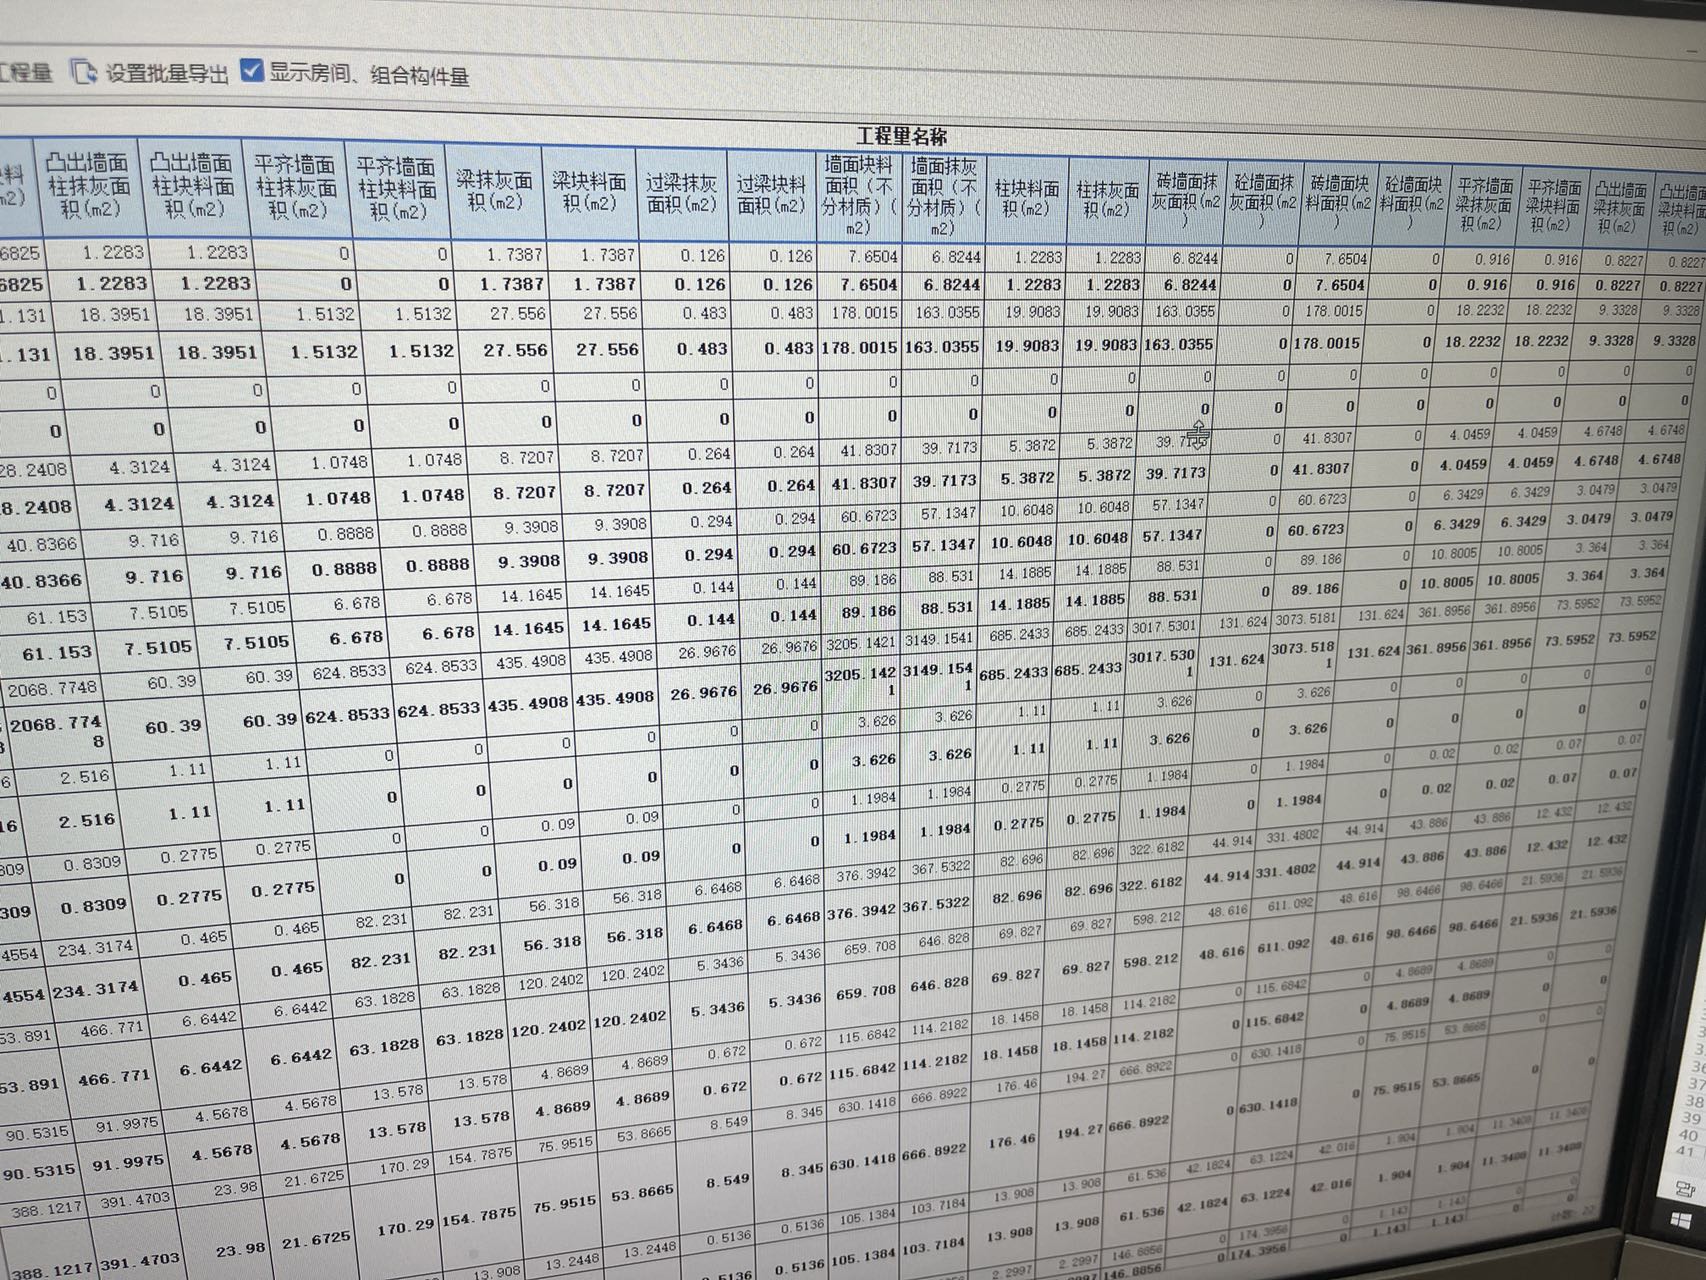This screenshot has height=1280, width=1706.
Task: Select column header 墙面抹灰面积(不分材质)
Action: [x=943, y=196]
